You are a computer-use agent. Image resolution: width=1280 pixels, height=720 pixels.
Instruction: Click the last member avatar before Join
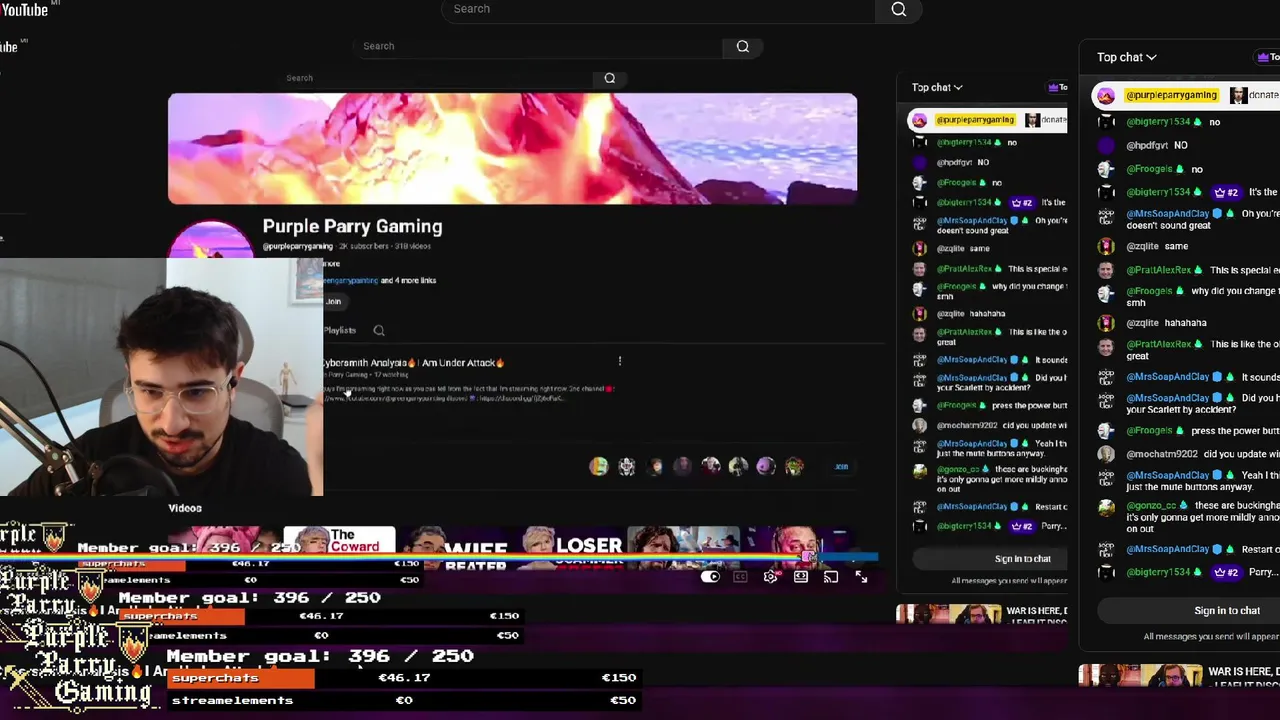pyautogui.click(x=794, y=466)
